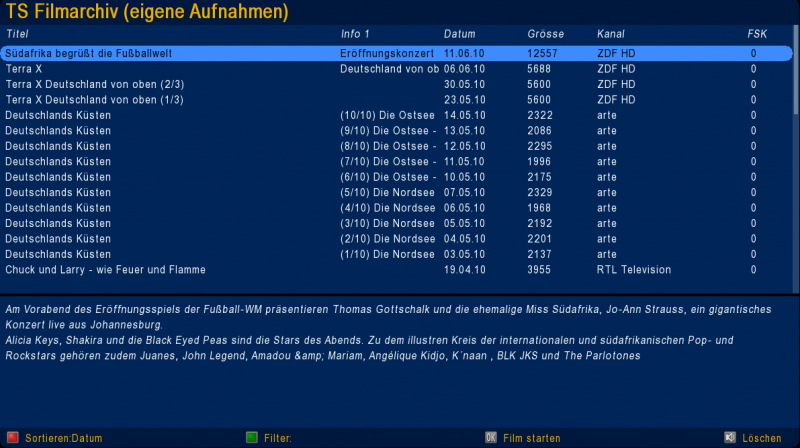Click the TS Filmarchiv (eigene Aufnahmen) title
The width and height of the screenshot is (800, 448).
pyautogui.click(x=147, y=11)
